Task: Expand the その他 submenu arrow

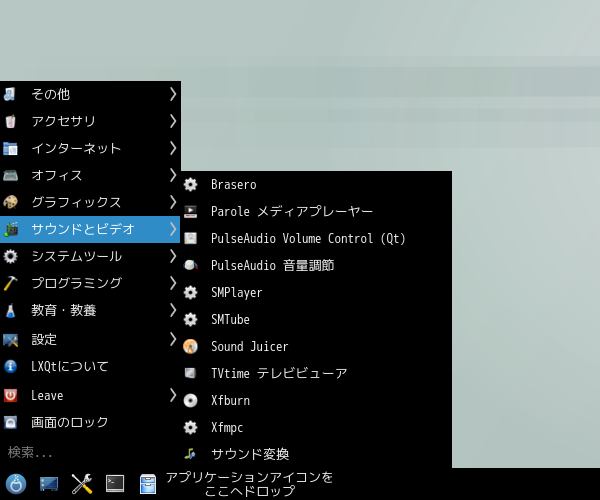Action: tap(173, 94)
